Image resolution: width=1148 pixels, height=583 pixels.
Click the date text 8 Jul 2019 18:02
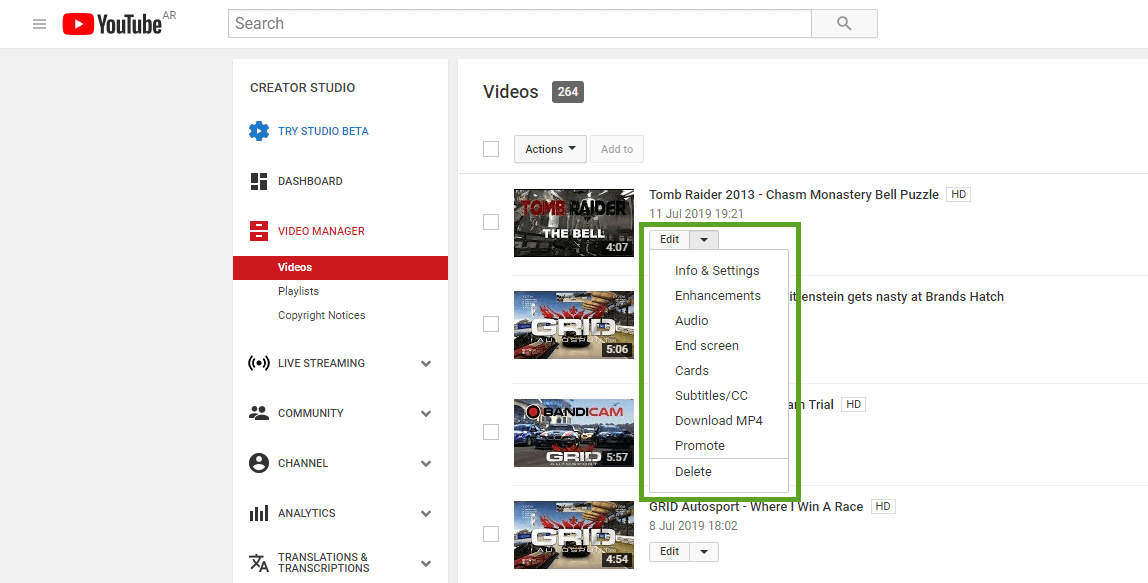[x=693, y=526]
